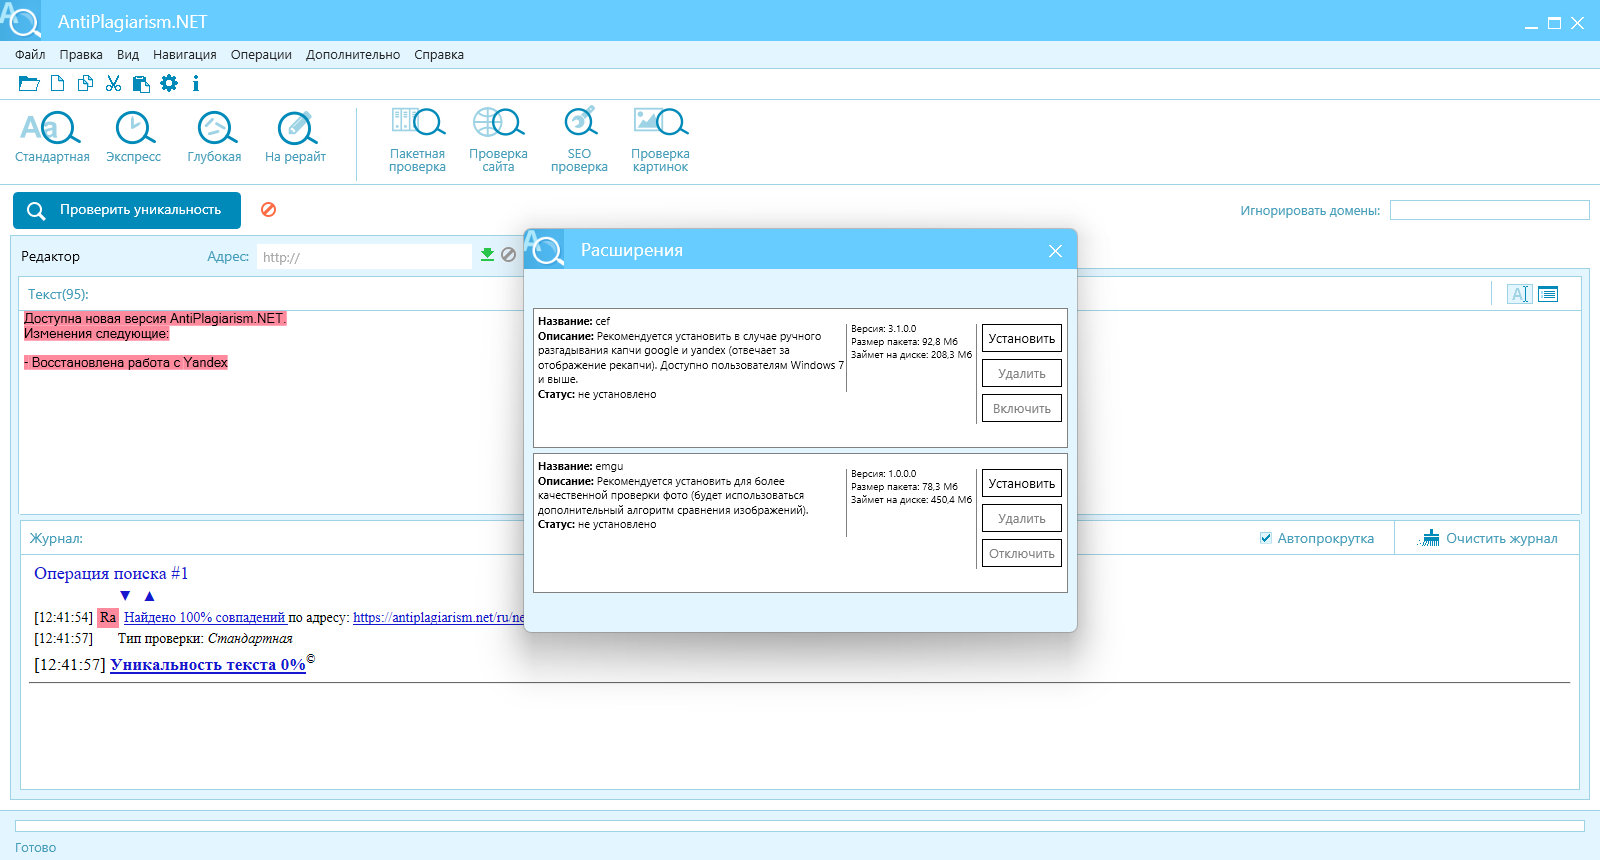Open the Дополнительно menu
This screenshot has height=860, width=1600.
pos(353,55)
